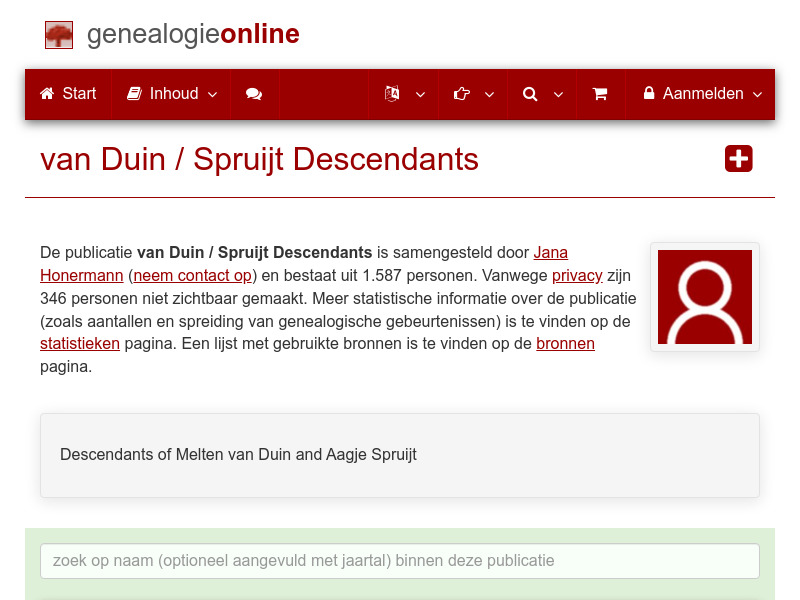Viewport: 800px width, 600px height.
Task: Open the privacy link
Action: [x=577, y=275]
